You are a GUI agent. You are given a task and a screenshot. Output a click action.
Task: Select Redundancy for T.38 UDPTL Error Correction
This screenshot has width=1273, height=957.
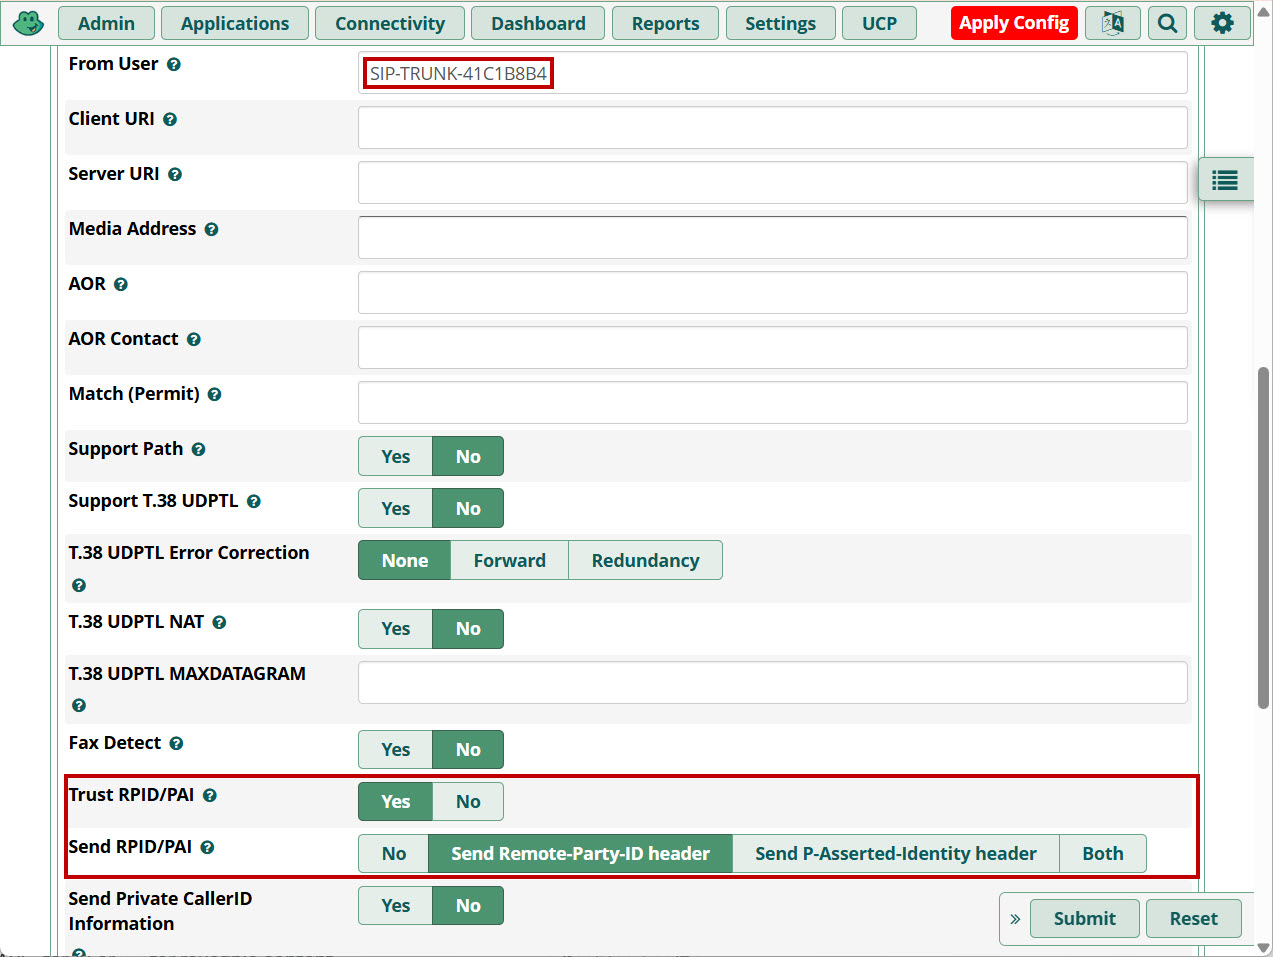click(645, 561)
